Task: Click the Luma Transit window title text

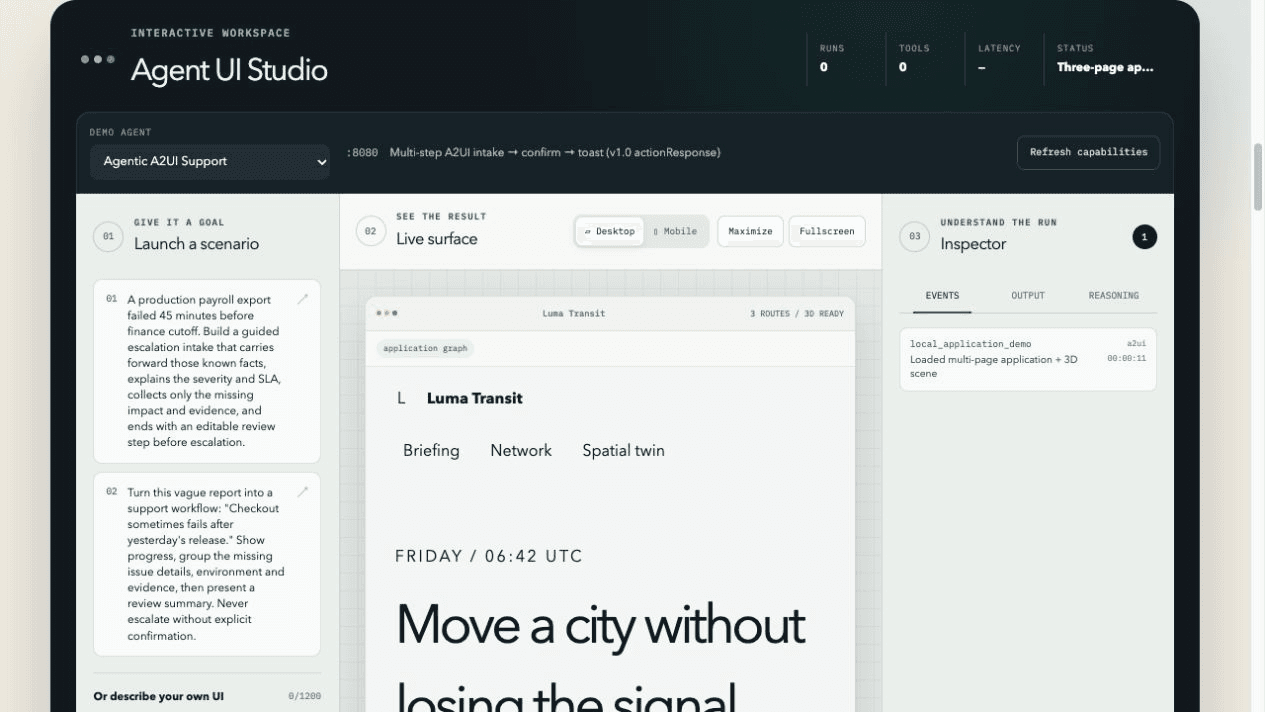Action: (x=574, y=313)
